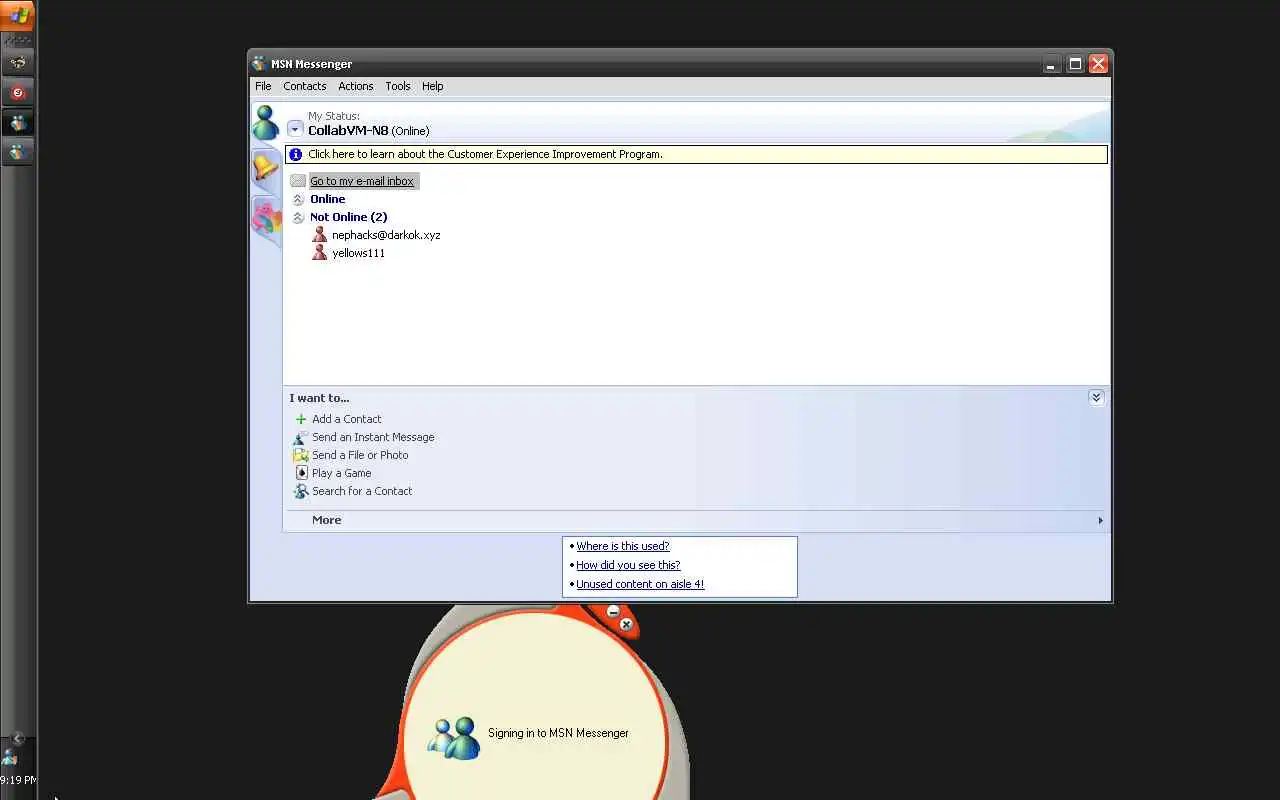Click the Windows Start button

tap(17, 15)
